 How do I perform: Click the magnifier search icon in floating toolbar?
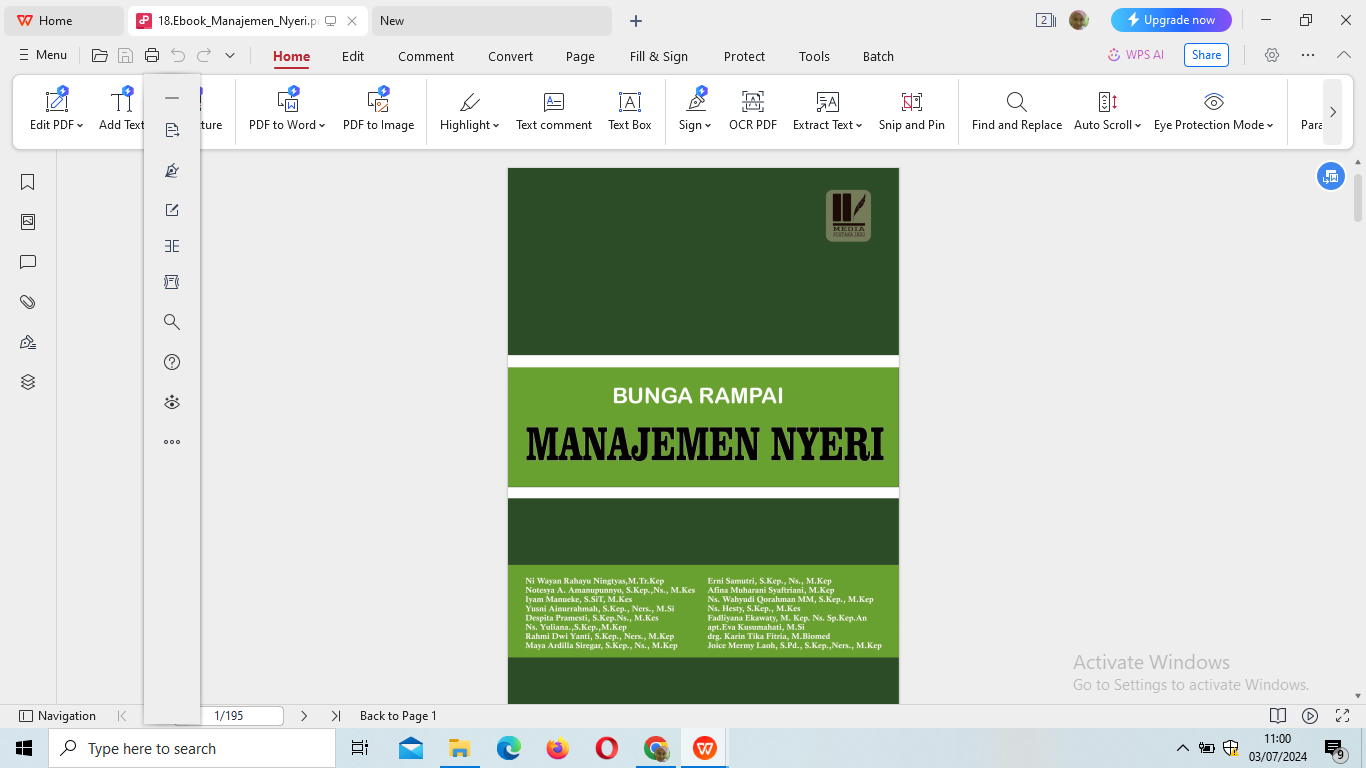point(172,322)
